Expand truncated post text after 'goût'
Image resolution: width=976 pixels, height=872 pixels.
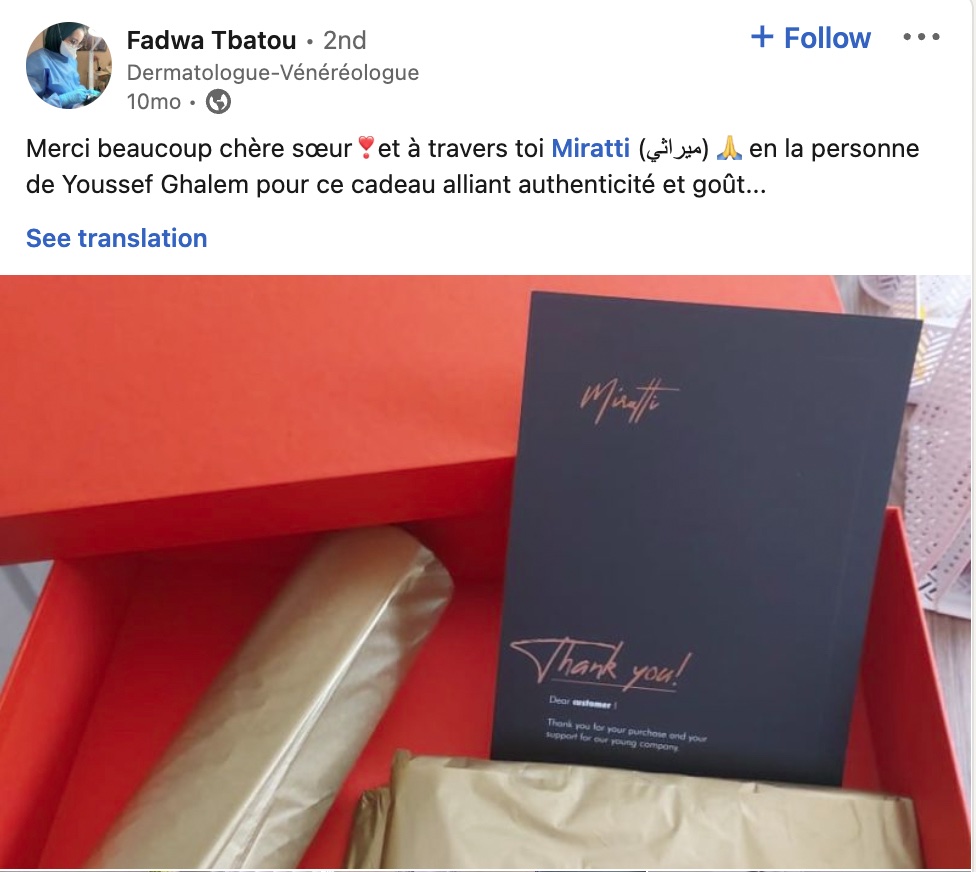coord(756,185)
